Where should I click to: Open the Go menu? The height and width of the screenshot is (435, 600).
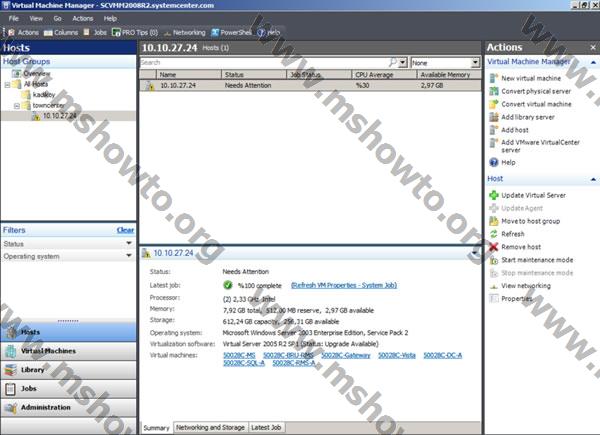57,18
